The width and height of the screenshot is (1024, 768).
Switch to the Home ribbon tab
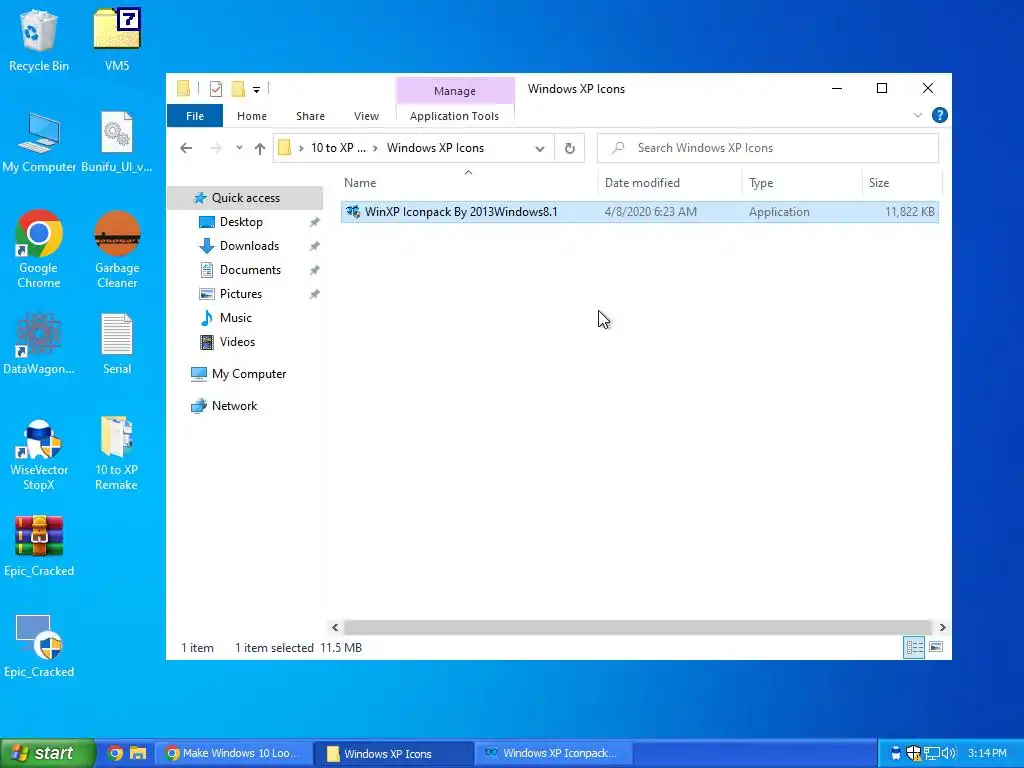[251, 116]
